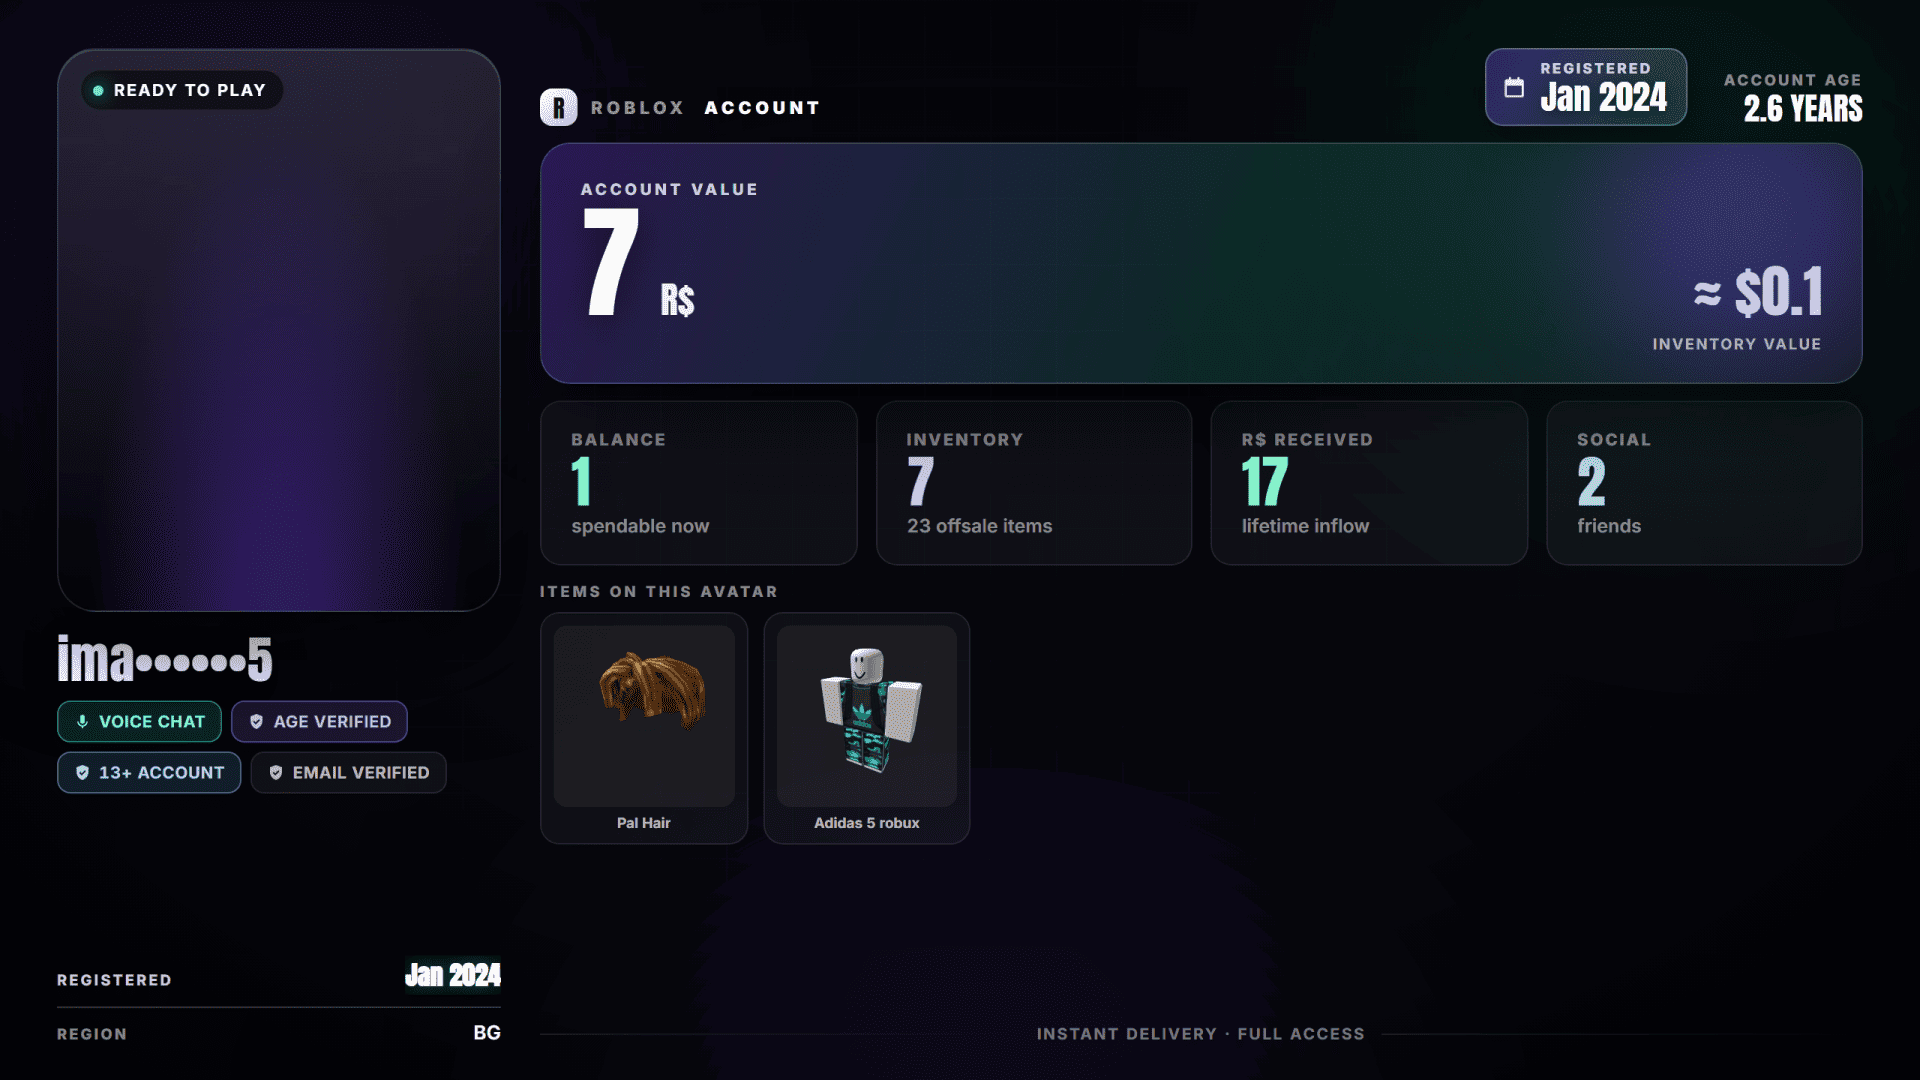Select the Email Verified badge
Image resolution: width=1920 pixels, height=1080 pixels.
pyautogui.click(x=348, y=772)
